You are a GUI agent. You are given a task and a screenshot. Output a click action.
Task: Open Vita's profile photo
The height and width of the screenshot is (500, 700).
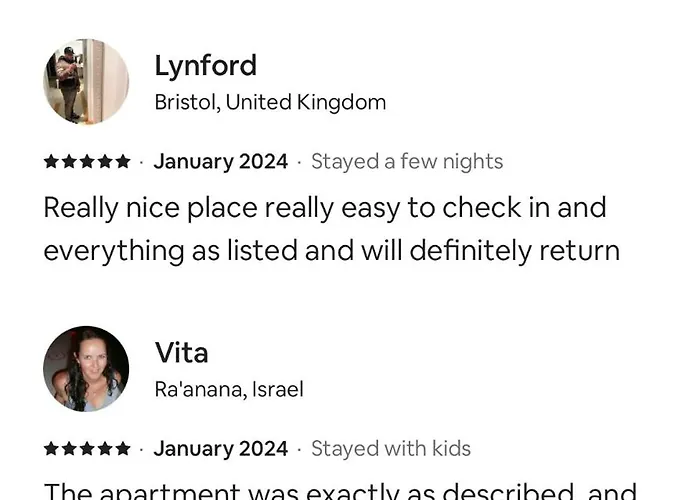86,369
